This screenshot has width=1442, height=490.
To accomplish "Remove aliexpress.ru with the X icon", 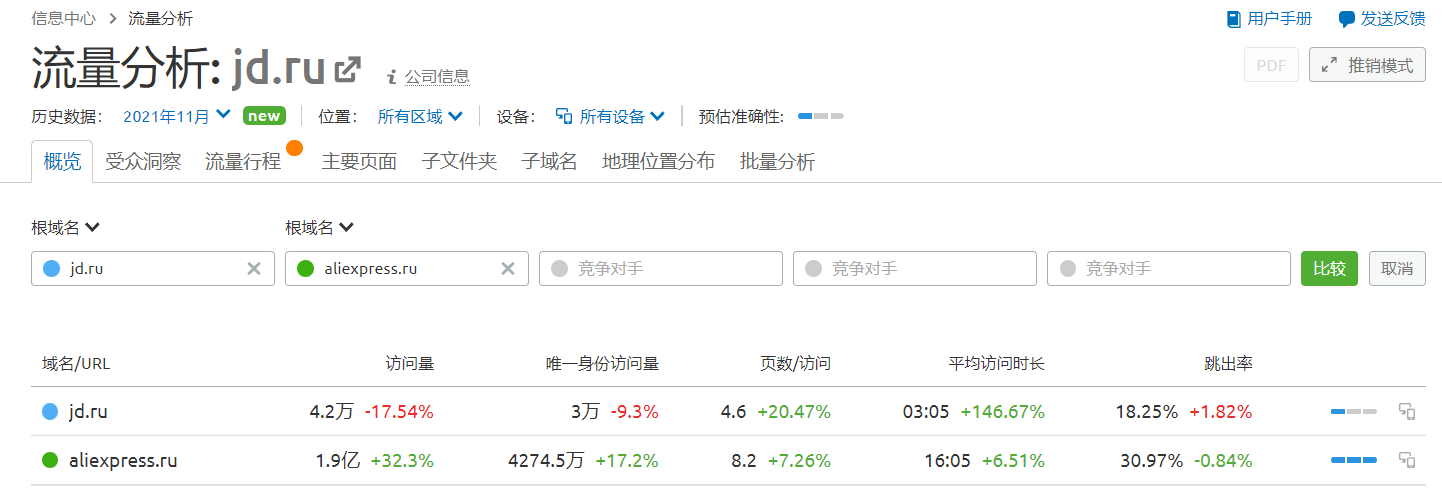I will (508, 268).
